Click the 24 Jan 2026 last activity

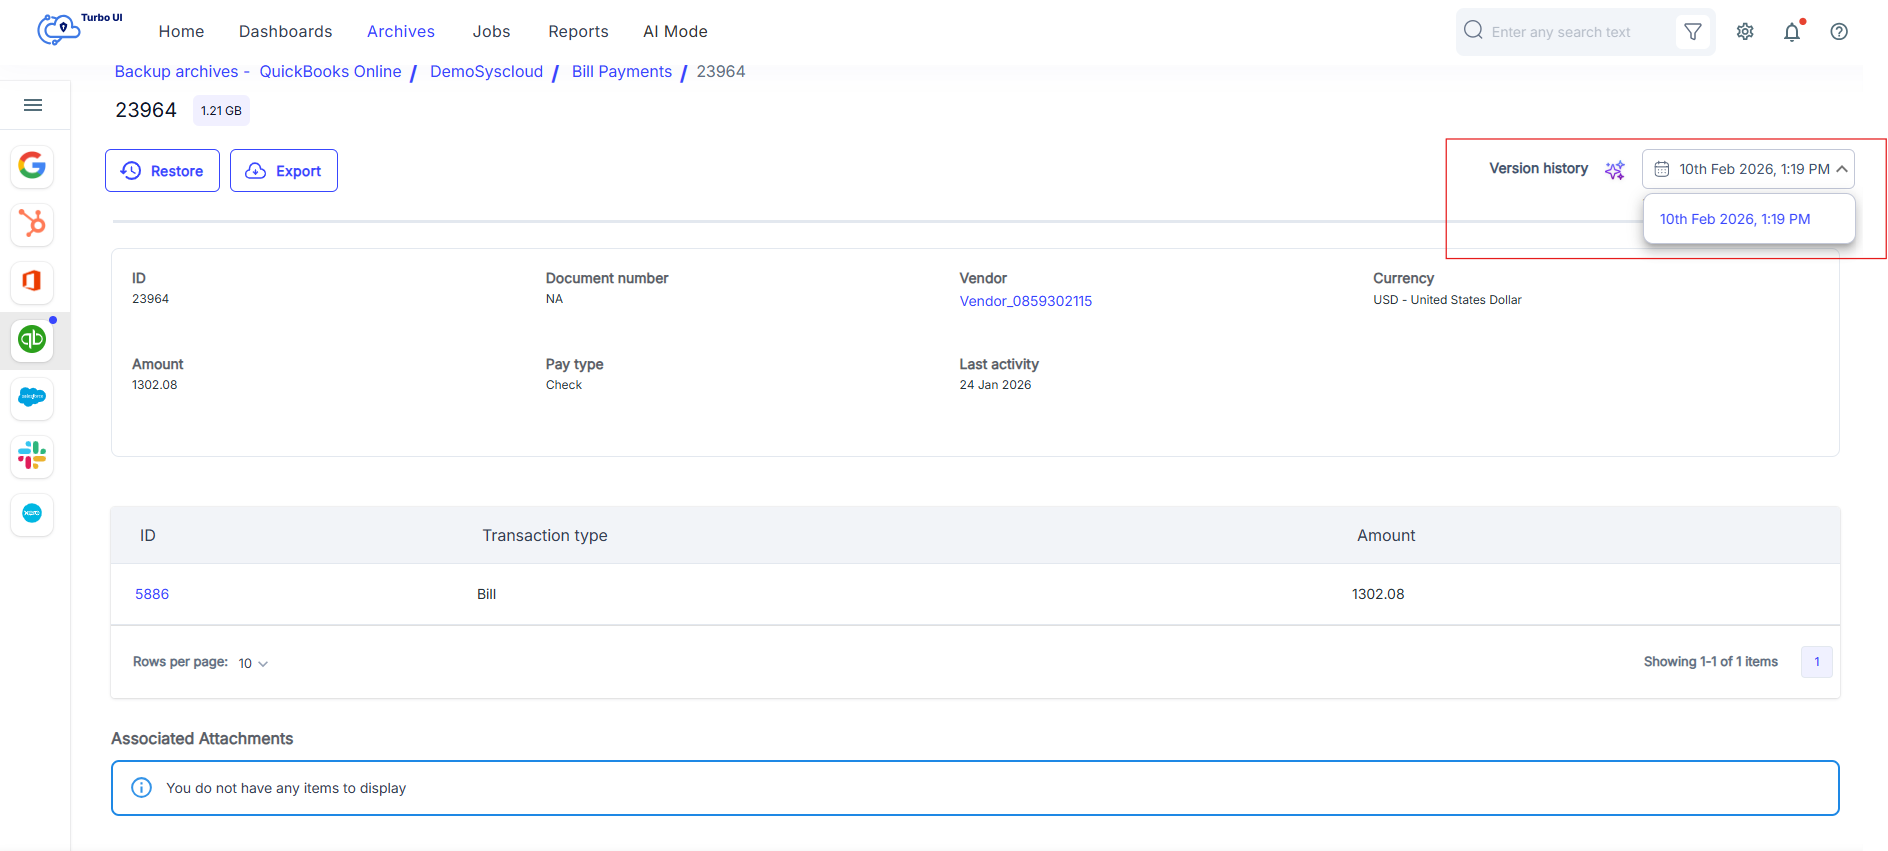(x=995, y=385)
